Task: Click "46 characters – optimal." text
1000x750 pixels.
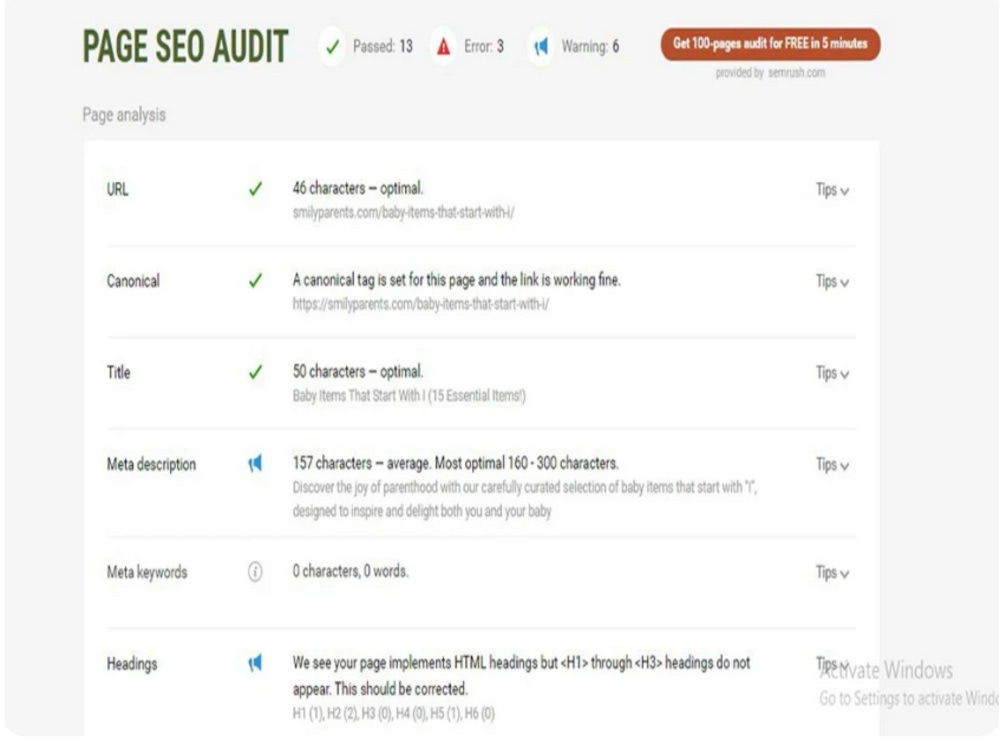Action: (x=358, y=189)
